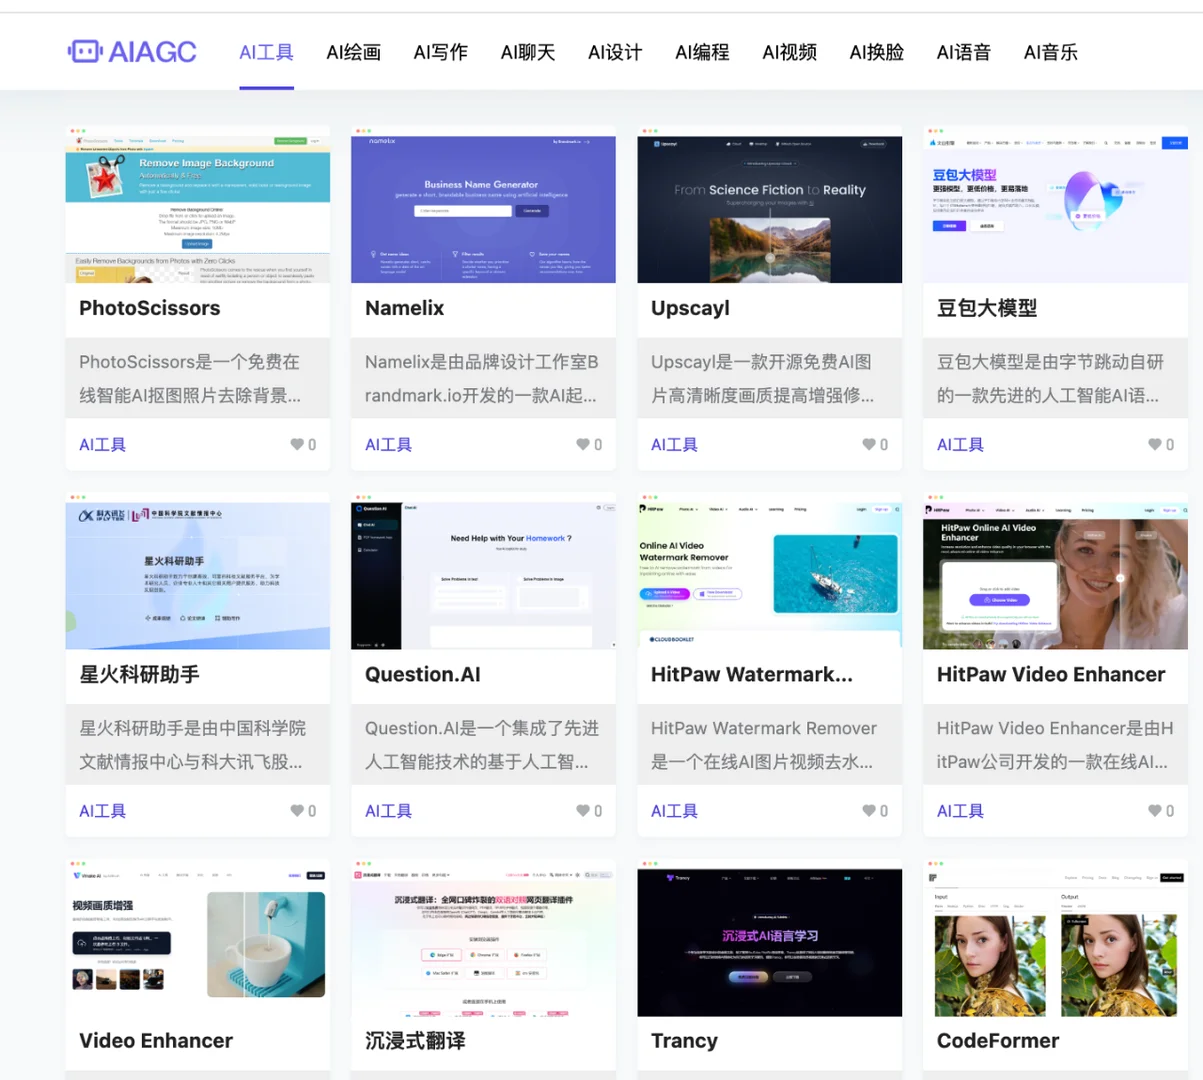Click the Trancy preview image
The image size is (1203, 1080).
769,940
